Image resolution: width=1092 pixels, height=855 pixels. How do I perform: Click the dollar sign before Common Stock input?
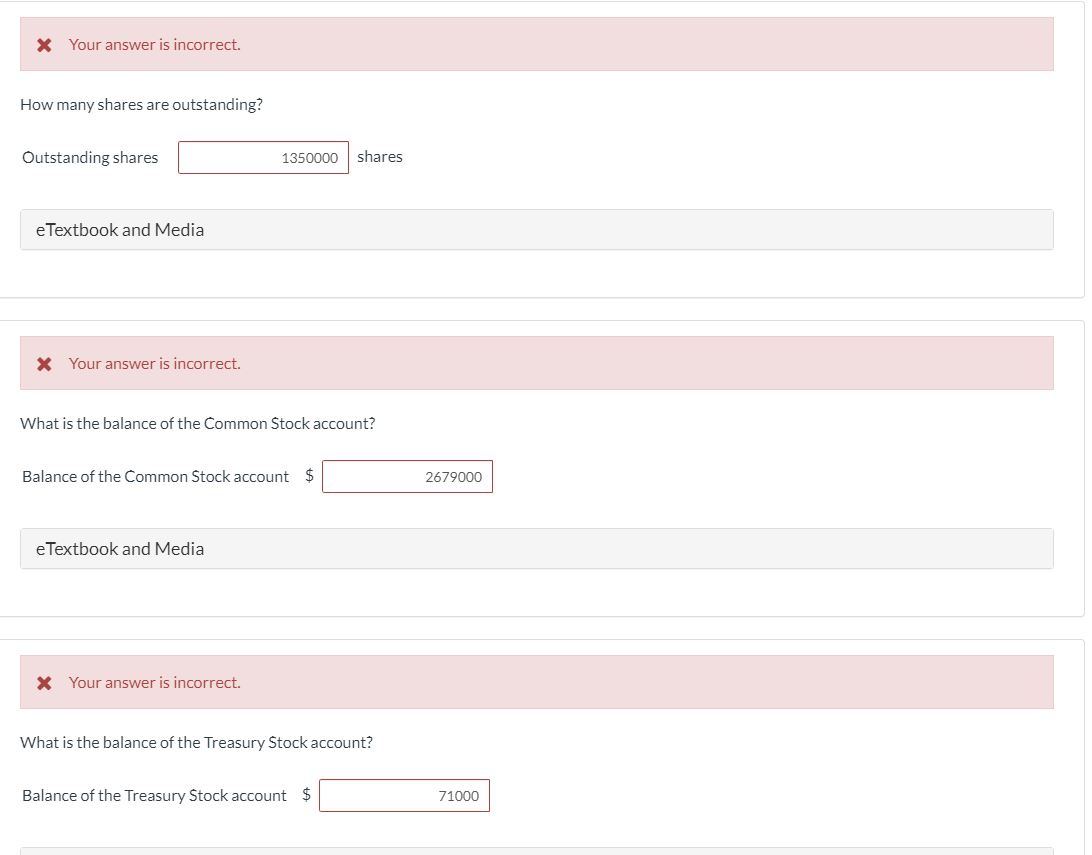point(309,476)
